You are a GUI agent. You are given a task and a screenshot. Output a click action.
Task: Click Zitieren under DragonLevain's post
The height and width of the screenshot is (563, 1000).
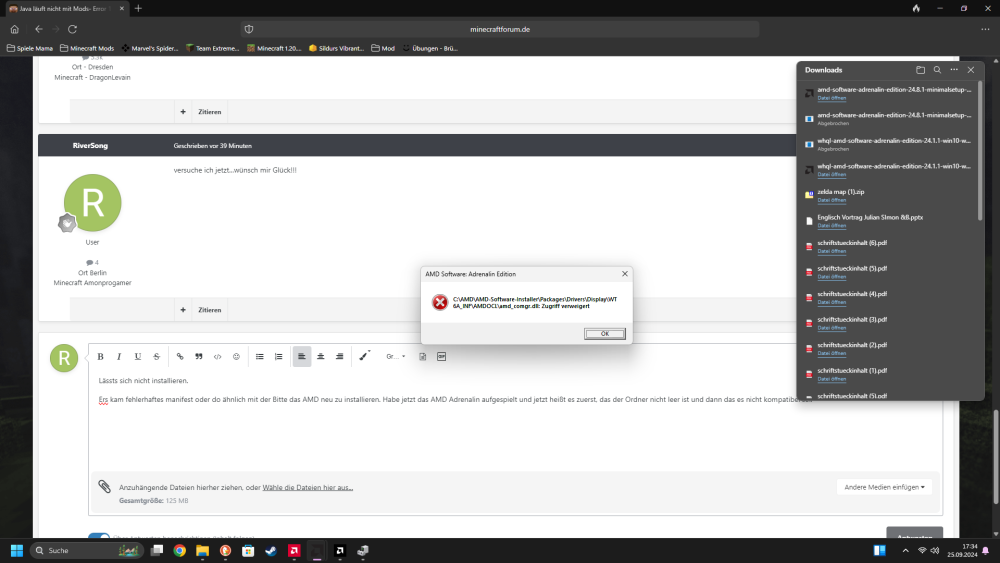coord(209,112)
